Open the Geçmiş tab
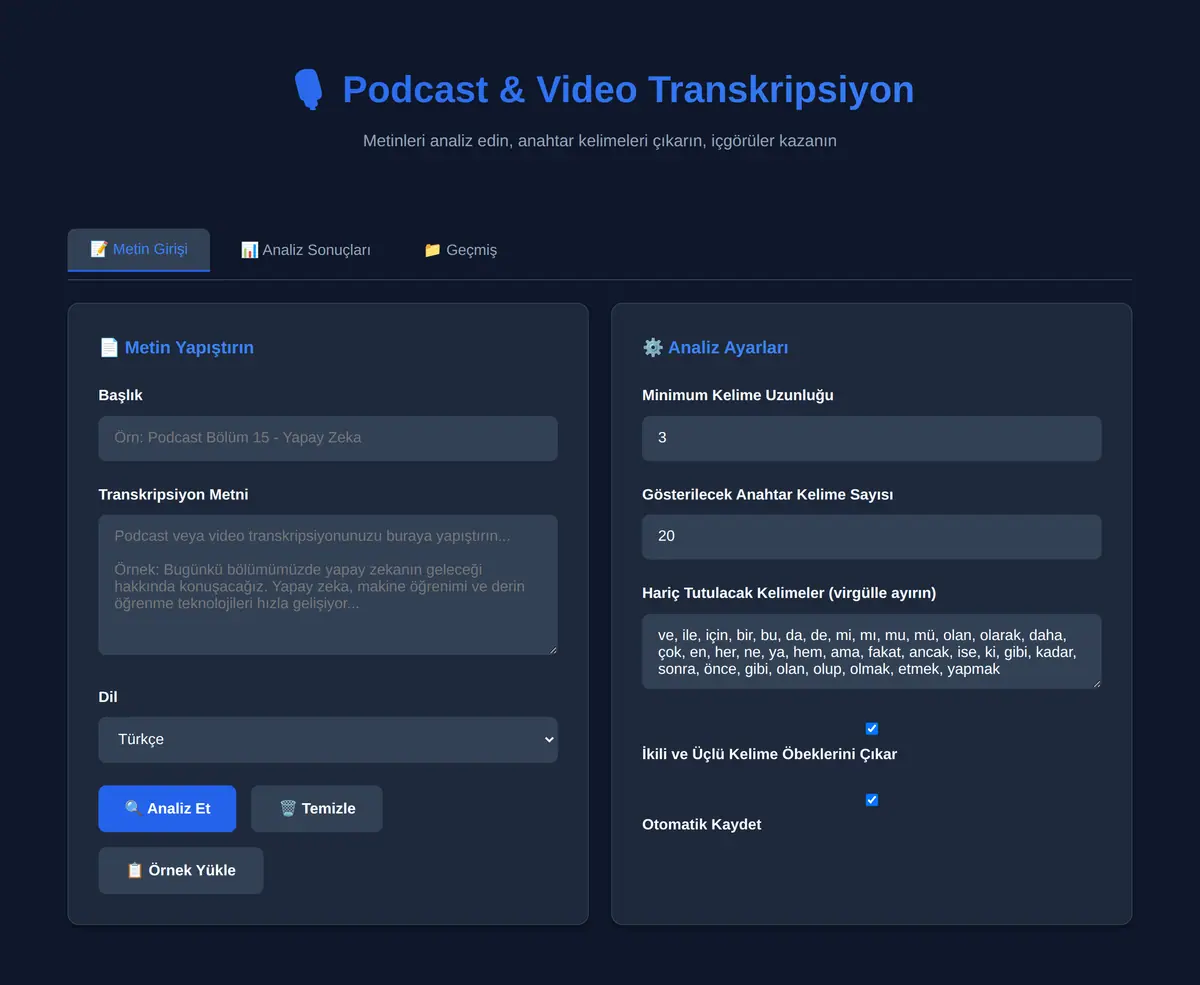 (460, 250)
